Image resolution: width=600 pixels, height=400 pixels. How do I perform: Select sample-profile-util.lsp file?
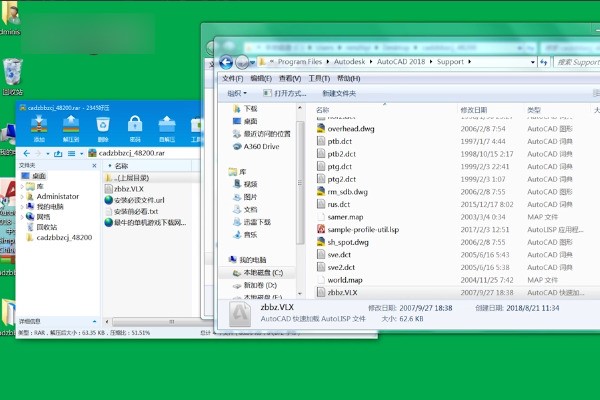coord(358,230)
